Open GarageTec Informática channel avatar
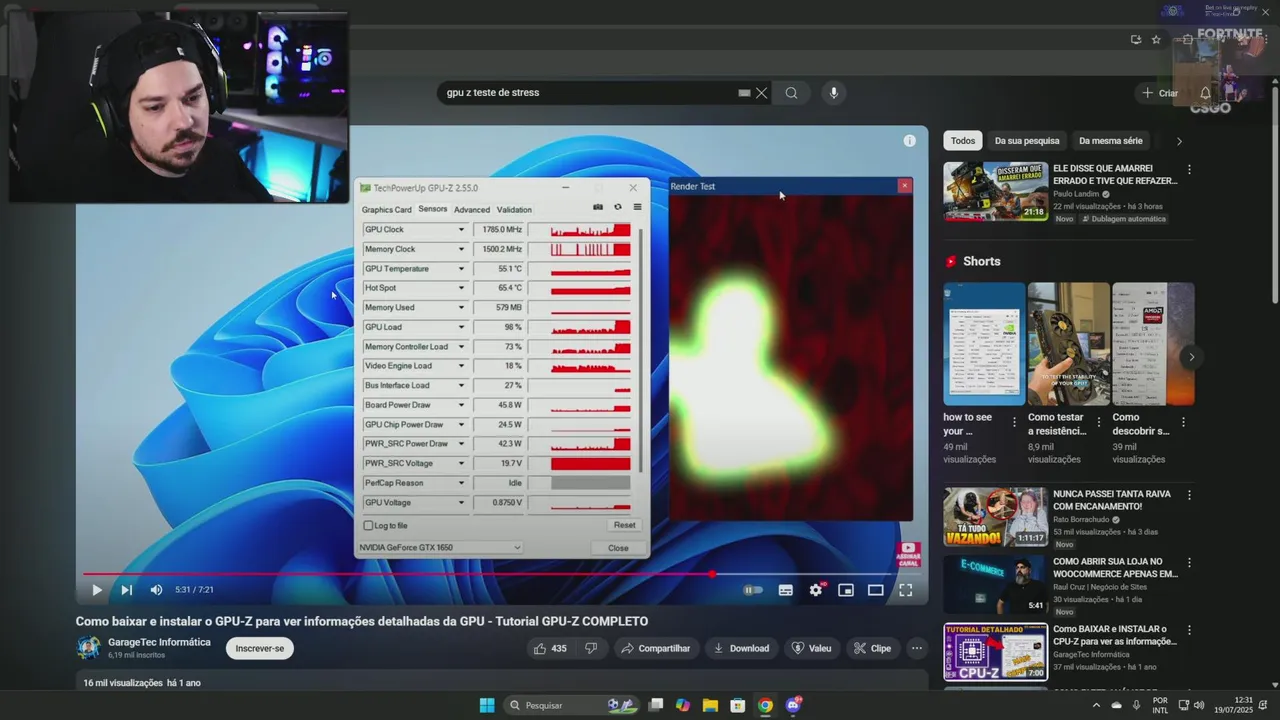The image size is (1280, 720). (x=88, y=647)
